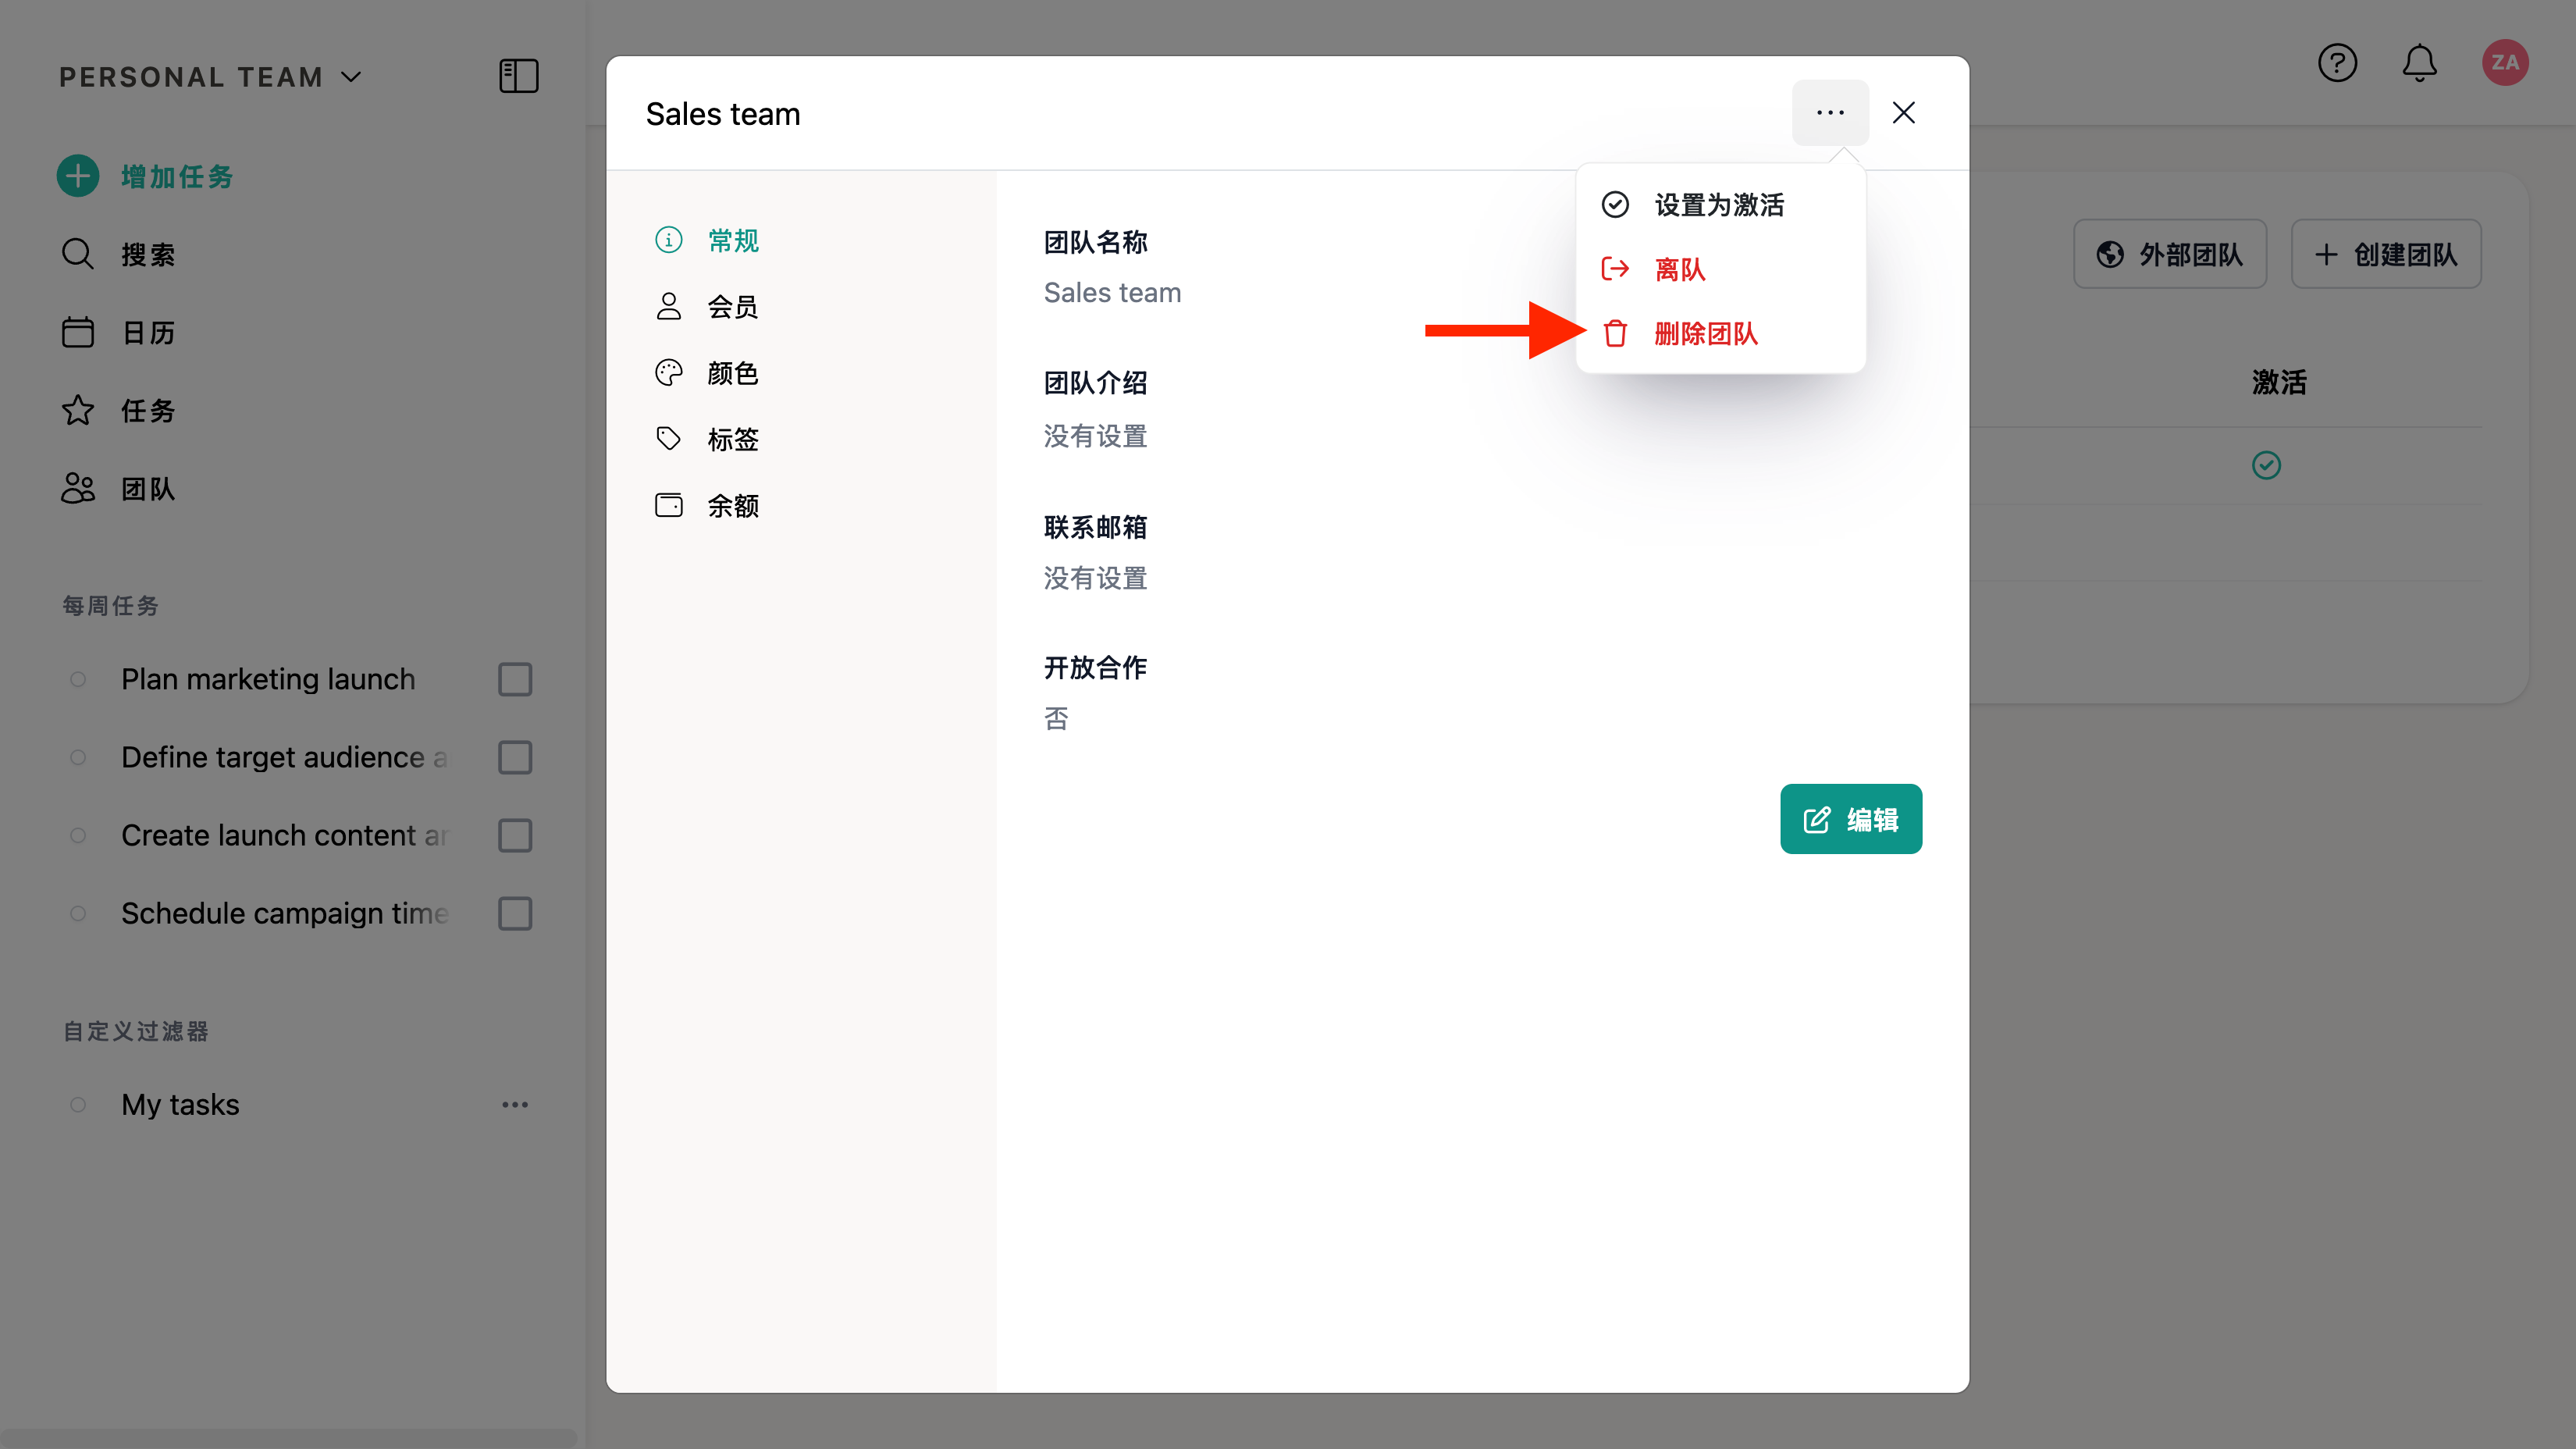Click the green 编辑 edit button
The image size is (2576, 1449).
pyautogui.click(x=1850, y=819)
